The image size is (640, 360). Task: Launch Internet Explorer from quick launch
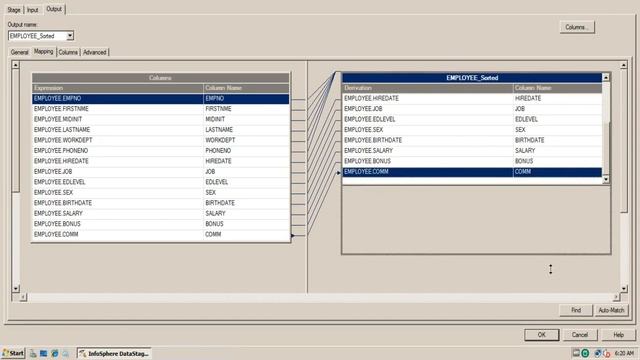point(54,353)
